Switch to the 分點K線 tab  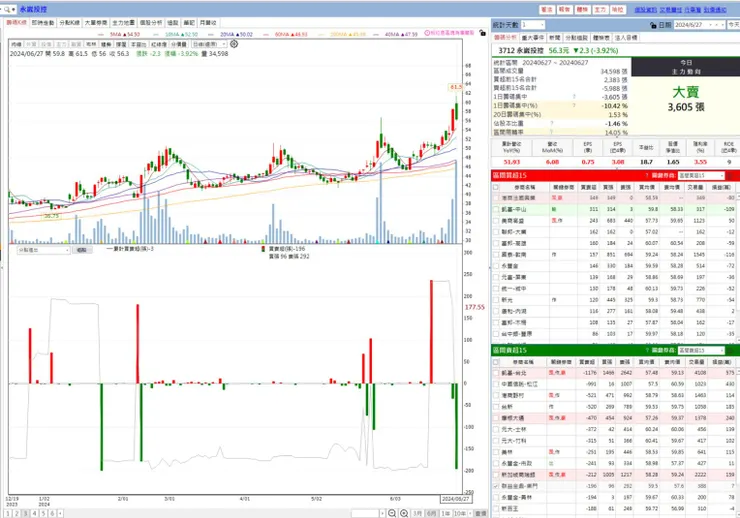click(x=69, y=23)
